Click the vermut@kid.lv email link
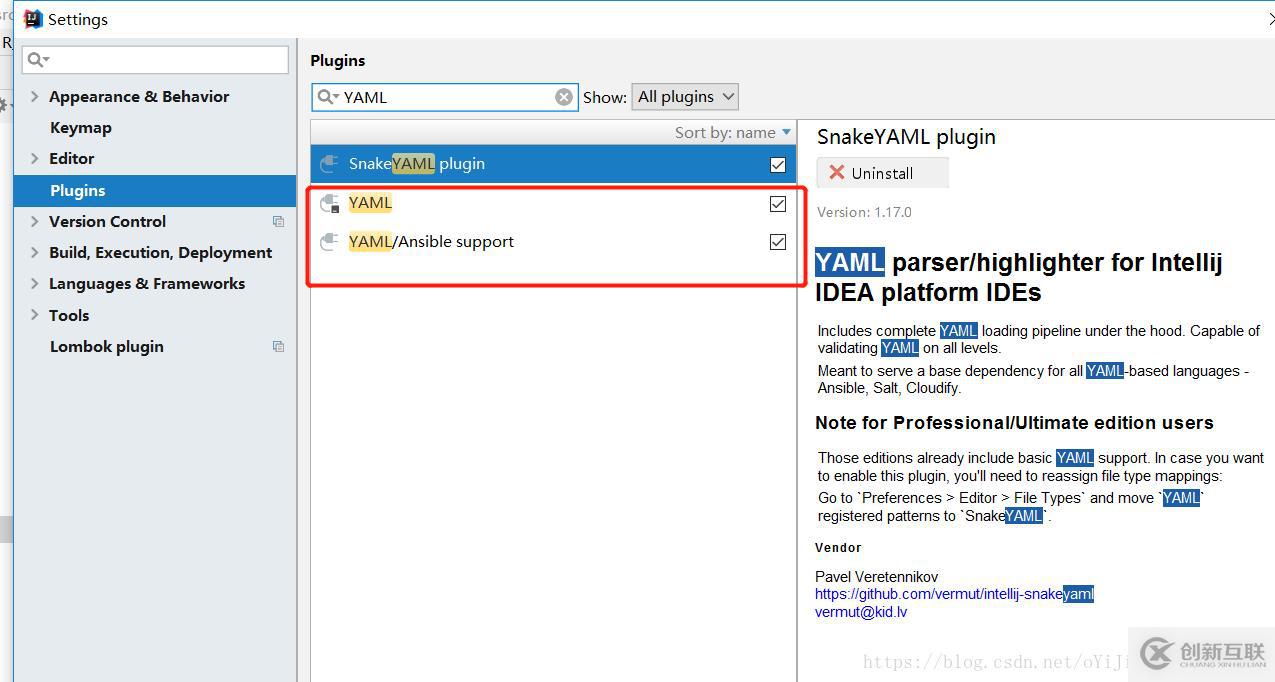Image resolution: width=1275 pixels, height=682 pixels. coord(860,611)
